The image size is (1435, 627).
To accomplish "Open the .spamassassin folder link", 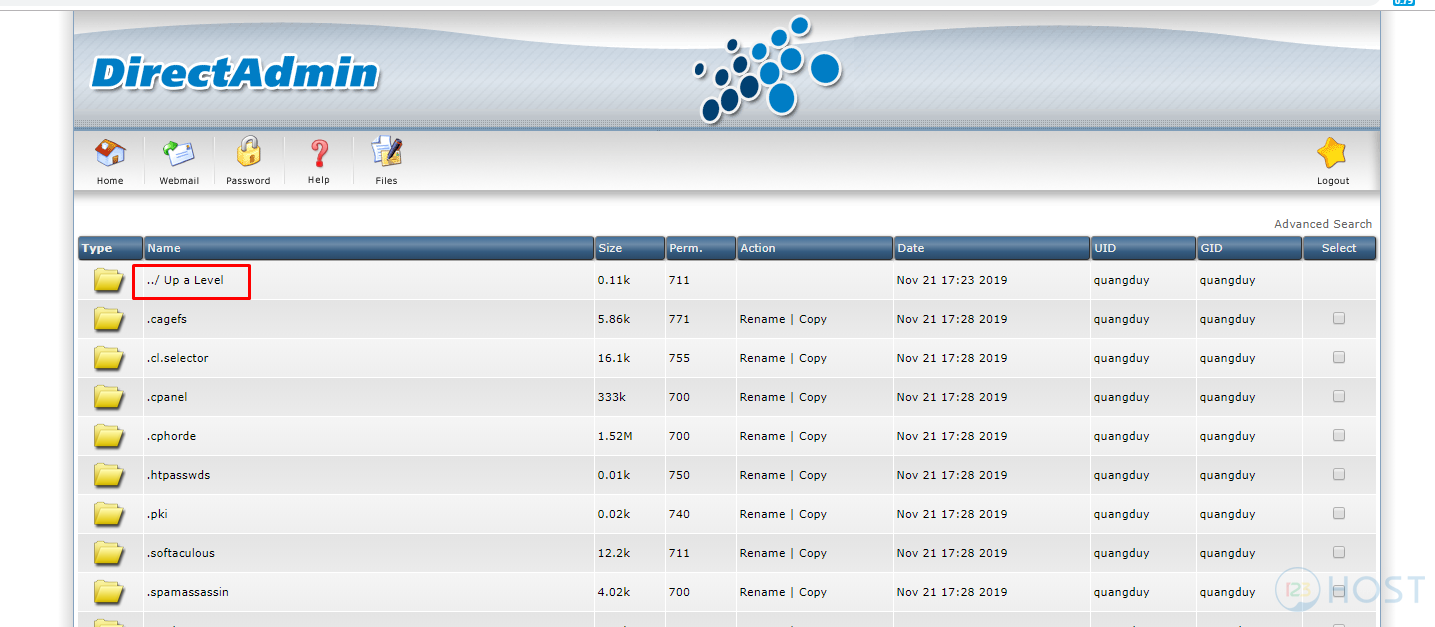I will click(187, 593).
